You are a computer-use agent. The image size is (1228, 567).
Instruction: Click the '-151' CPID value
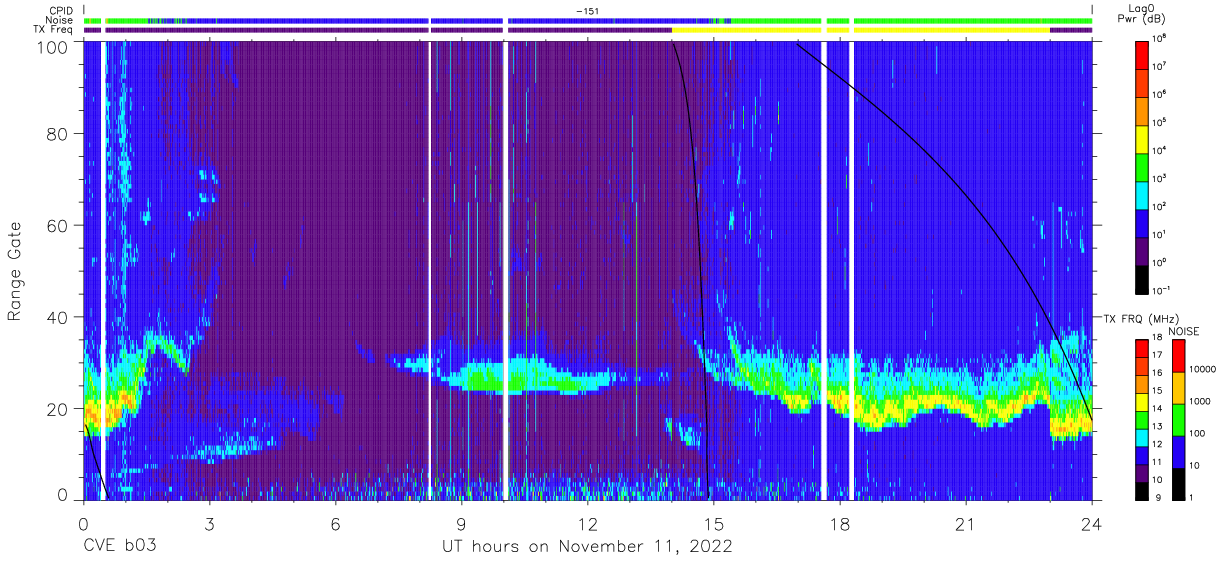coord(588,11)
